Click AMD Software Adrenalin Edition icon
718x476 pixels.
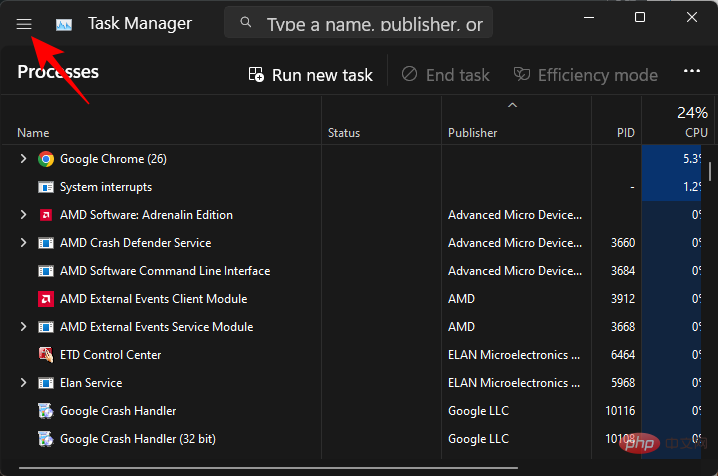point(46,215)
